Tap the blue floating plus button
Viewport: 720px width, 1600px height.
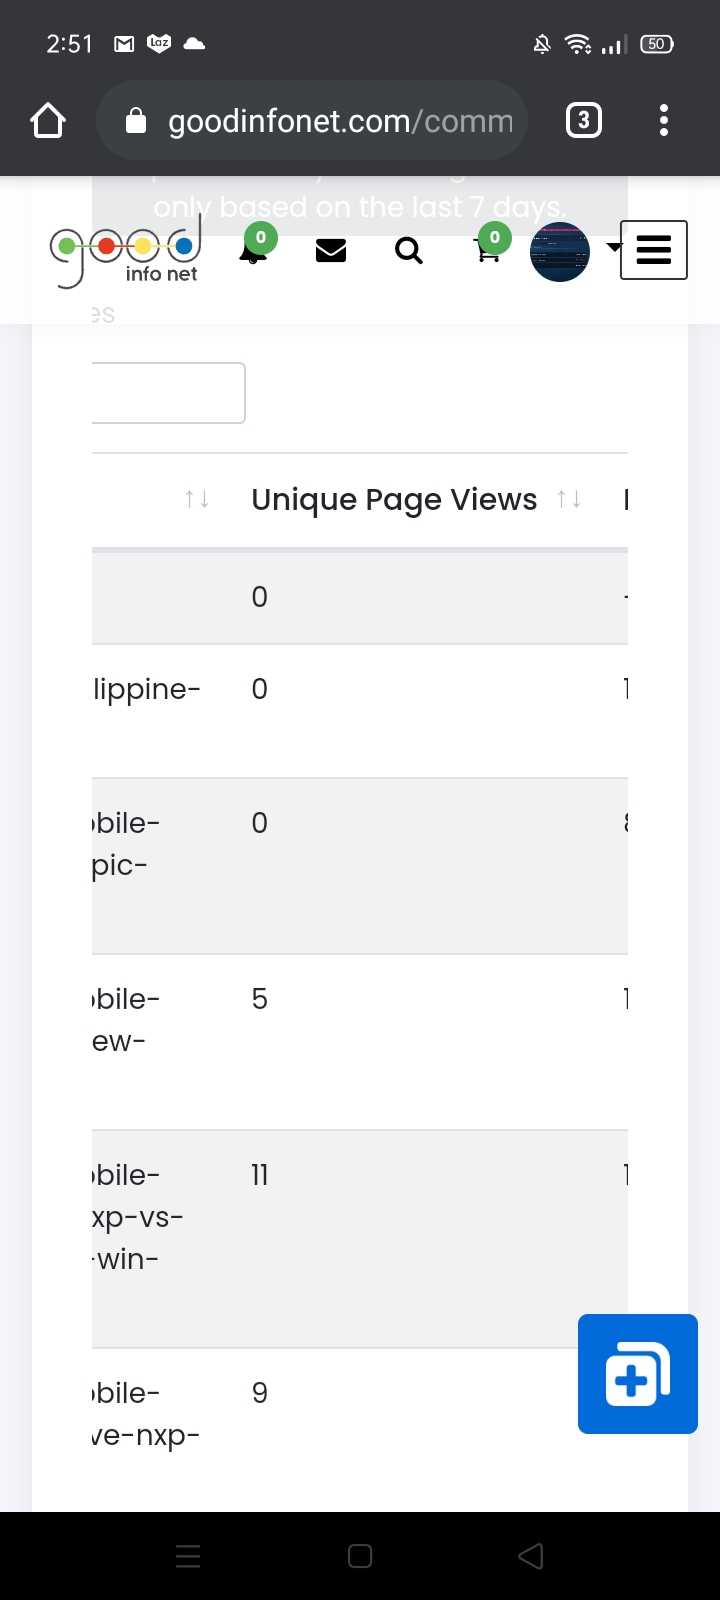coord(638,1374)
